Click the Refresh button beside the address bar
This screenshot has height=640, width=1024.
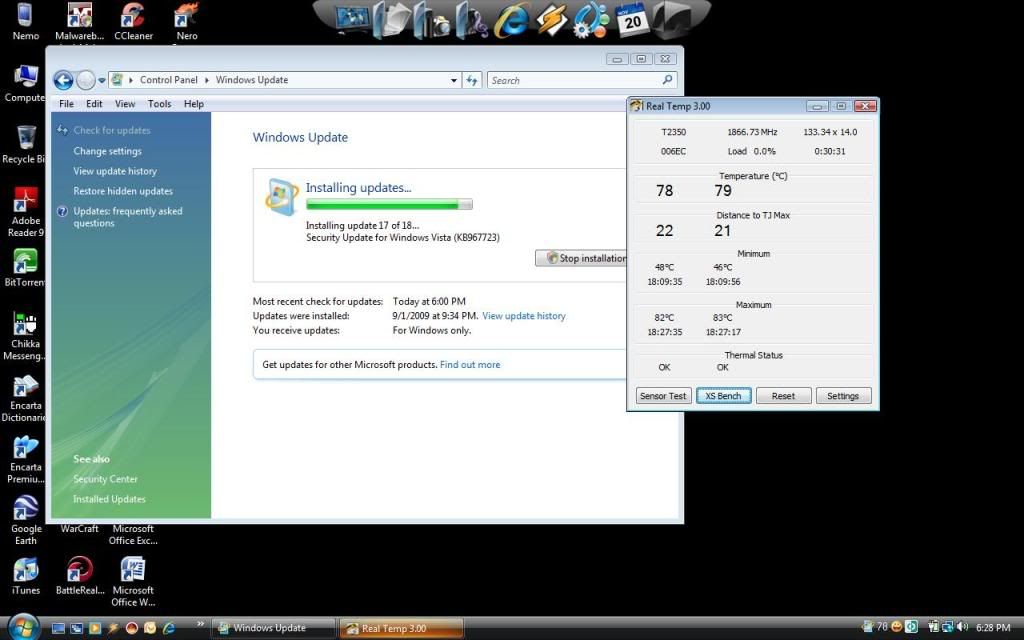click(x=472, y=80)
